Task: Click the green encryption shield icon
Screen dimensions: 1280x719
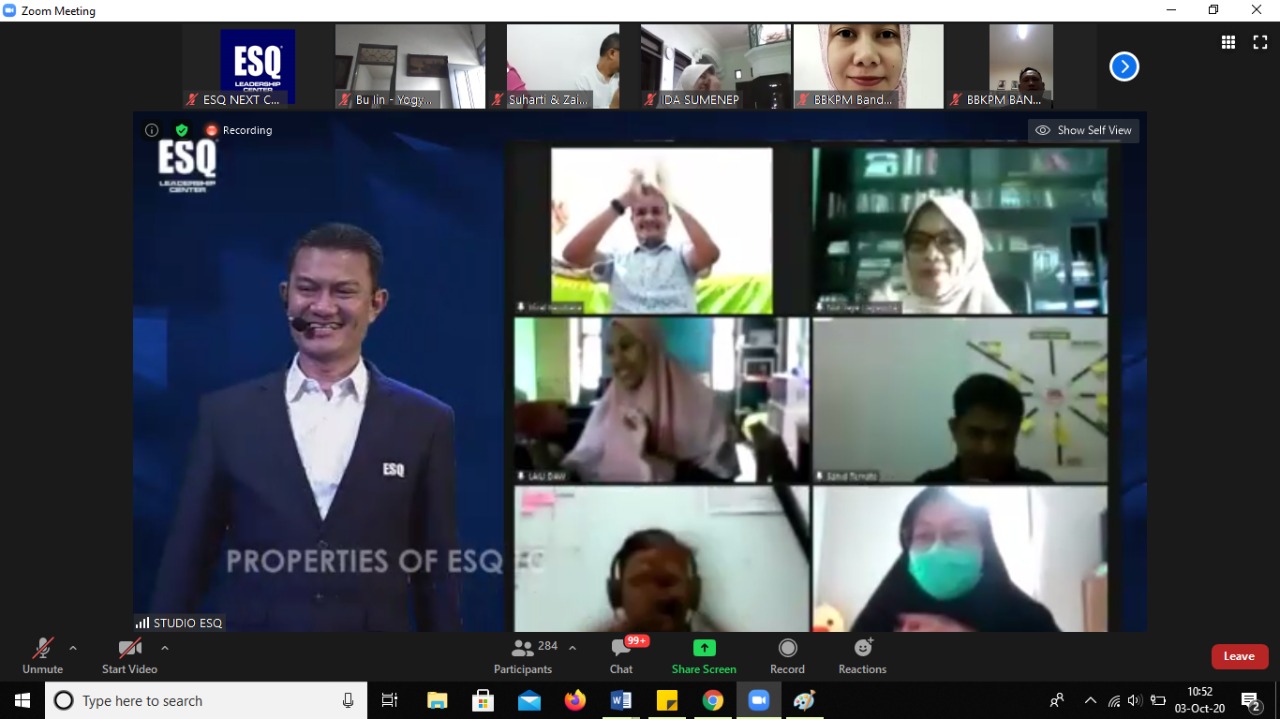Action: coord(181,130)
